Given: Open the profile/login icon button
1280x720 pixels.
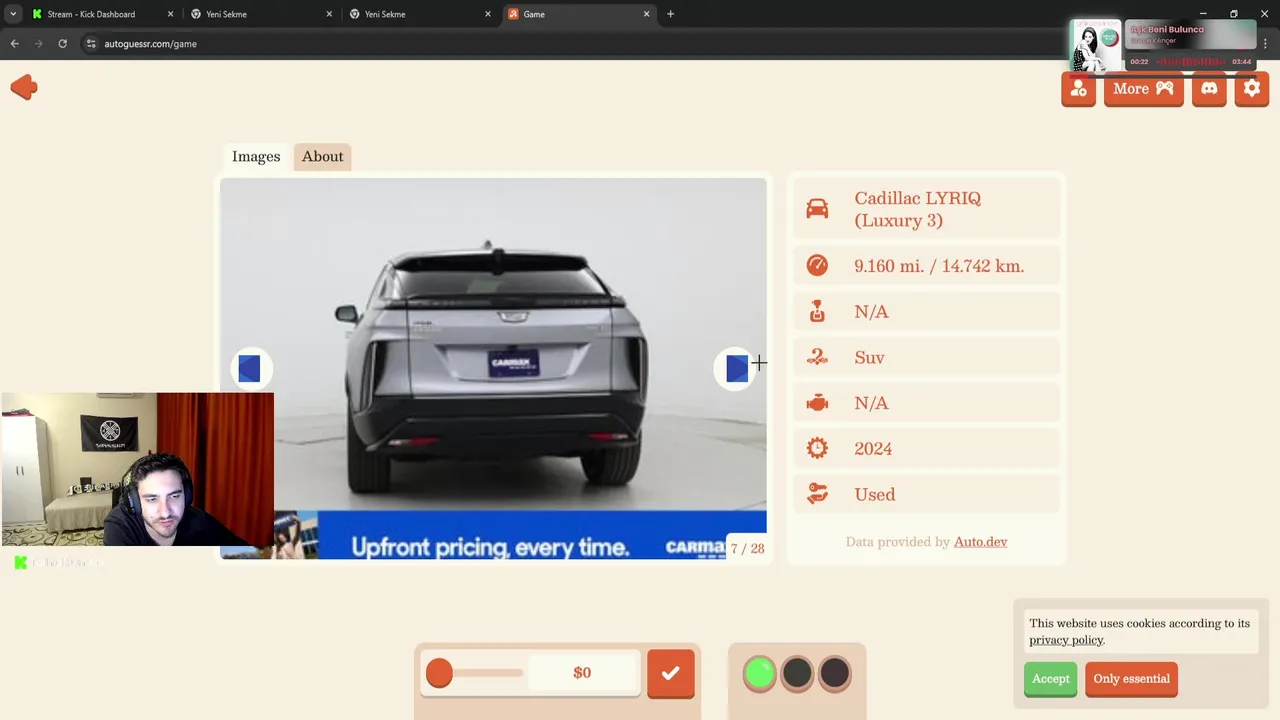Looking at the screenshot, I should coord(1078,89).
